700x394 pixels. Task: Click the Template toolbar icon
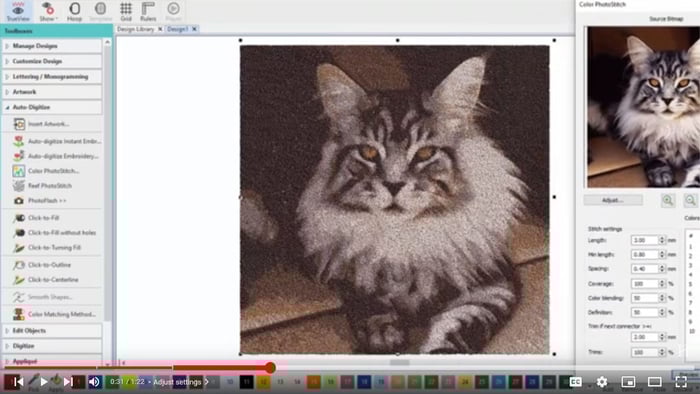[x=100, y=12]
